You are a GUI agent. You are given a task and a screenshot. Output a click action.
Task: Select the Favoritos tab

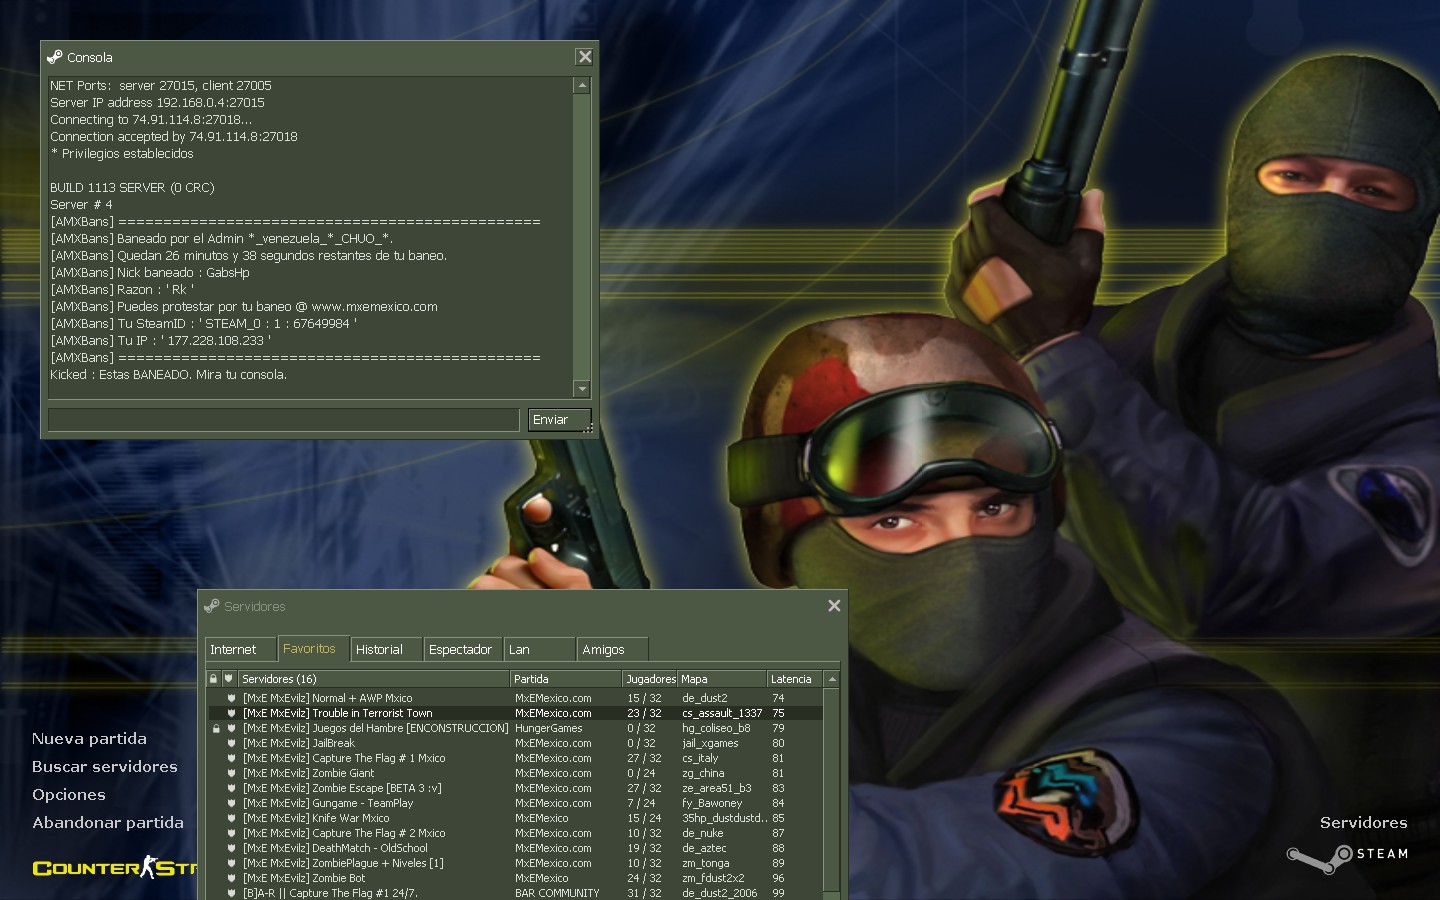click(x=313, y=648)
